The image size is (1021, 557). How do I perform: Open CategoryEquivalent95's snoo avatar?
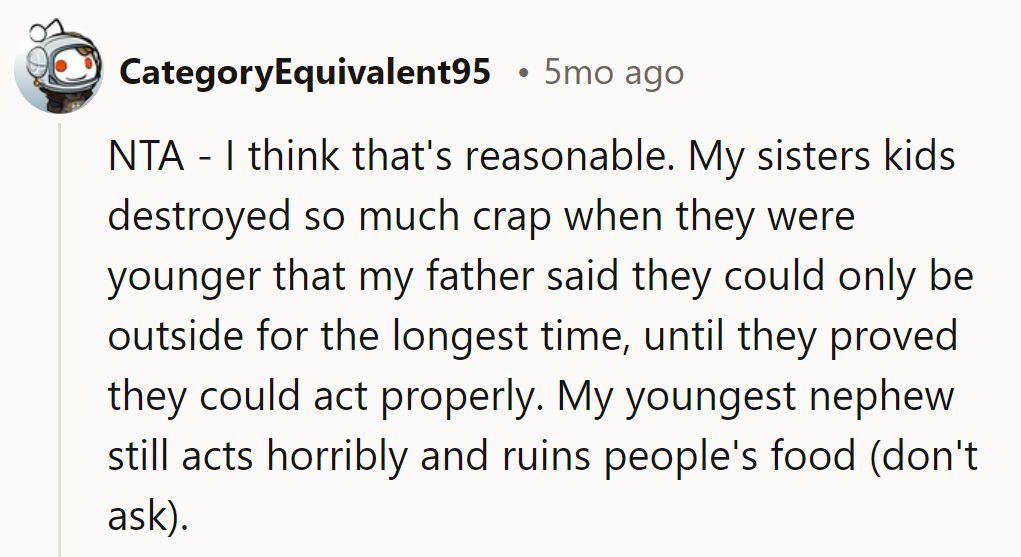57,71
